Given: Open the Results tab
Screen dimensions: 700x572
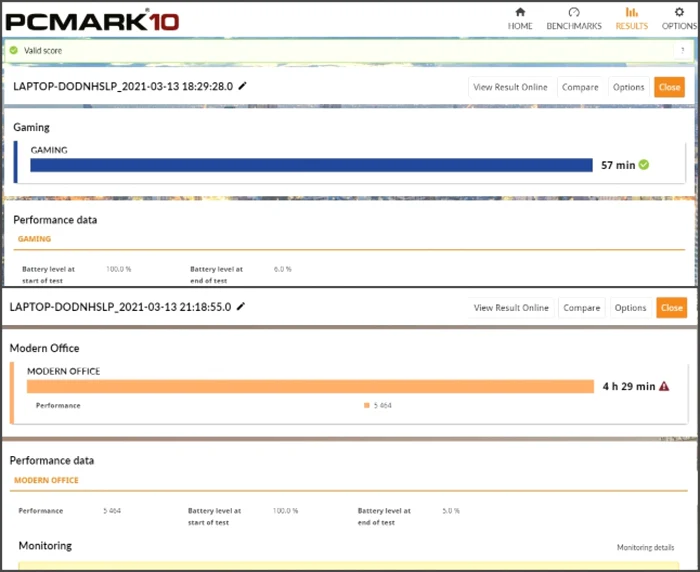Looking at the screenshot, I should point(632,19).
